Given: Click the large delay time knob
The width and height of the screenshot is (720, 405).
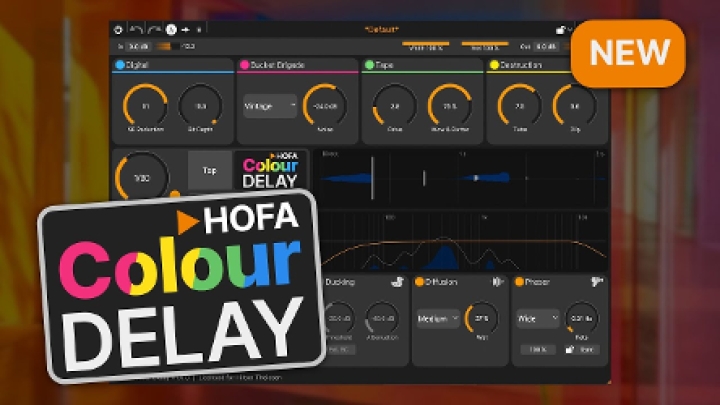Looking at the screenshot, I should [142, 177].
